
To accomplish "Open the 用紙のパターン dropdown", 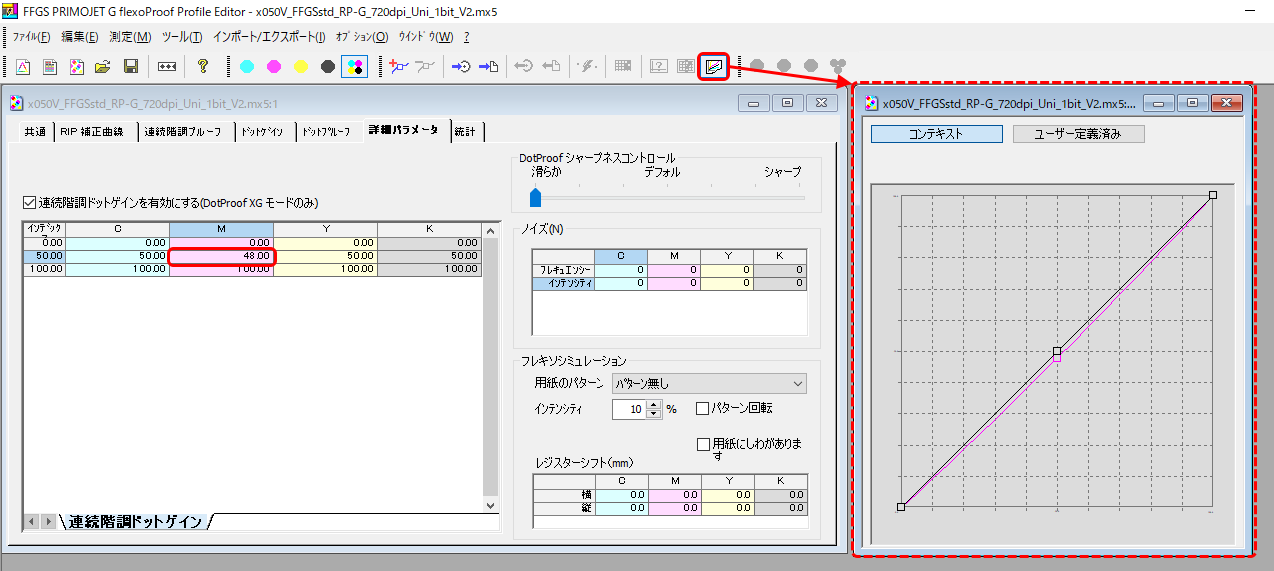I will pos(709,383).
